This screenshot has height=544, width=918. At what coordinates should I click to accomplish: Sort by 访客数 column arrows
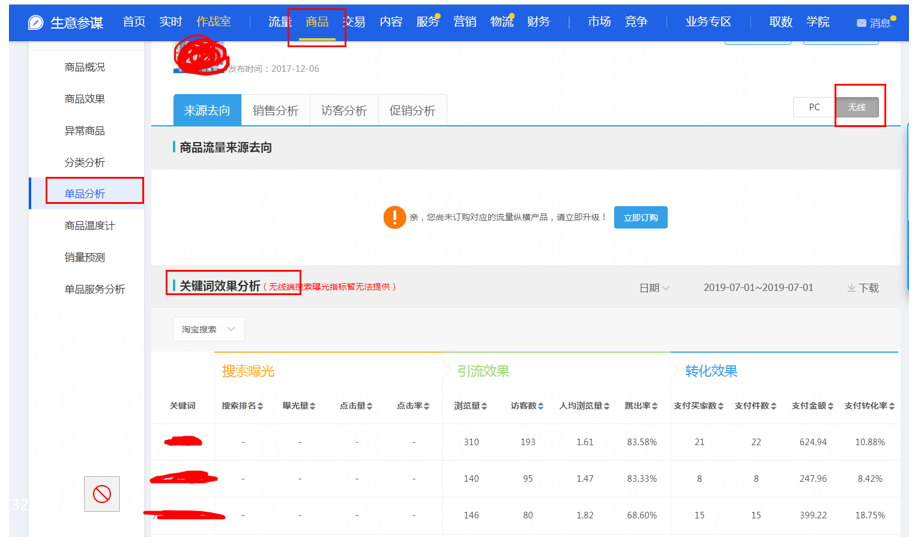pos(541,406)
